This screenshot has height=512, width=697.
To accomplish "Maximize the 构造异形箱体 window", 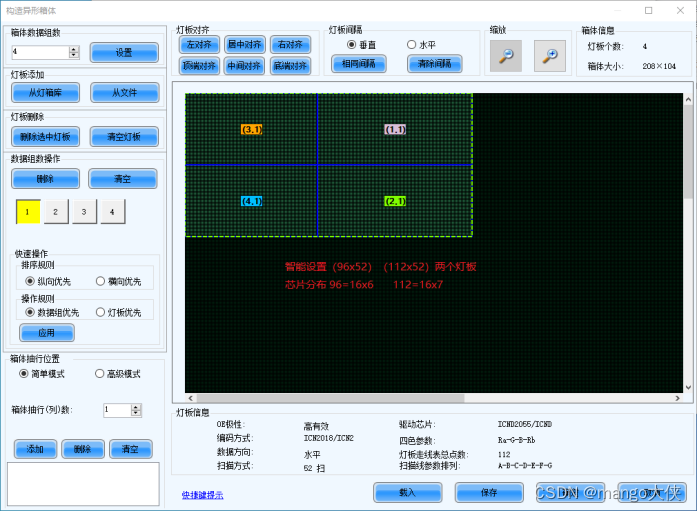I will [649, 10].
